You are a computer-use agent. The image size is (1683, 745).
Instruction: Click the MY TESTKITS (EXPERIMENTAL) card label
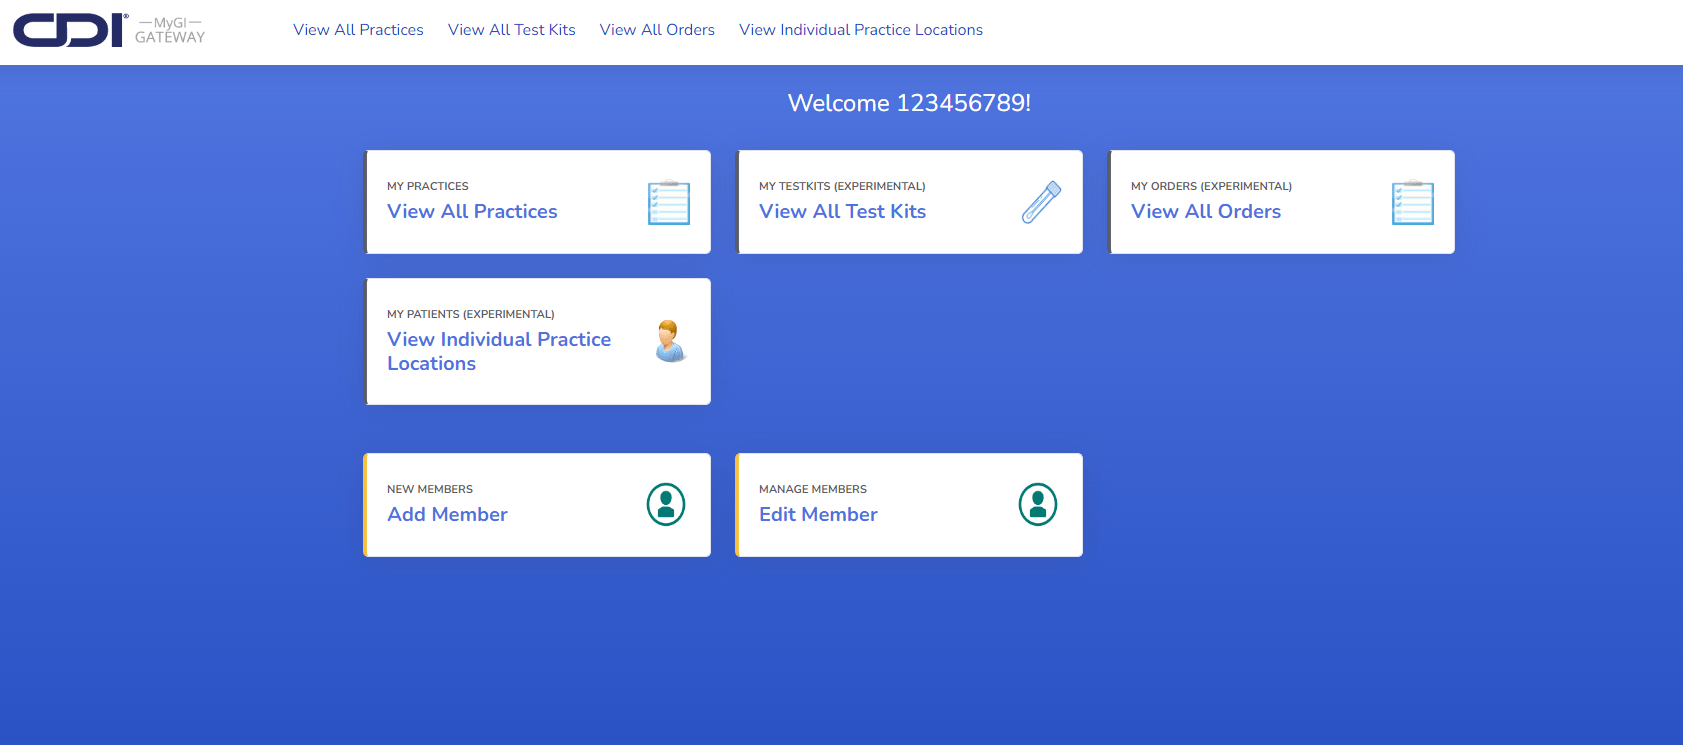(842, 186)
